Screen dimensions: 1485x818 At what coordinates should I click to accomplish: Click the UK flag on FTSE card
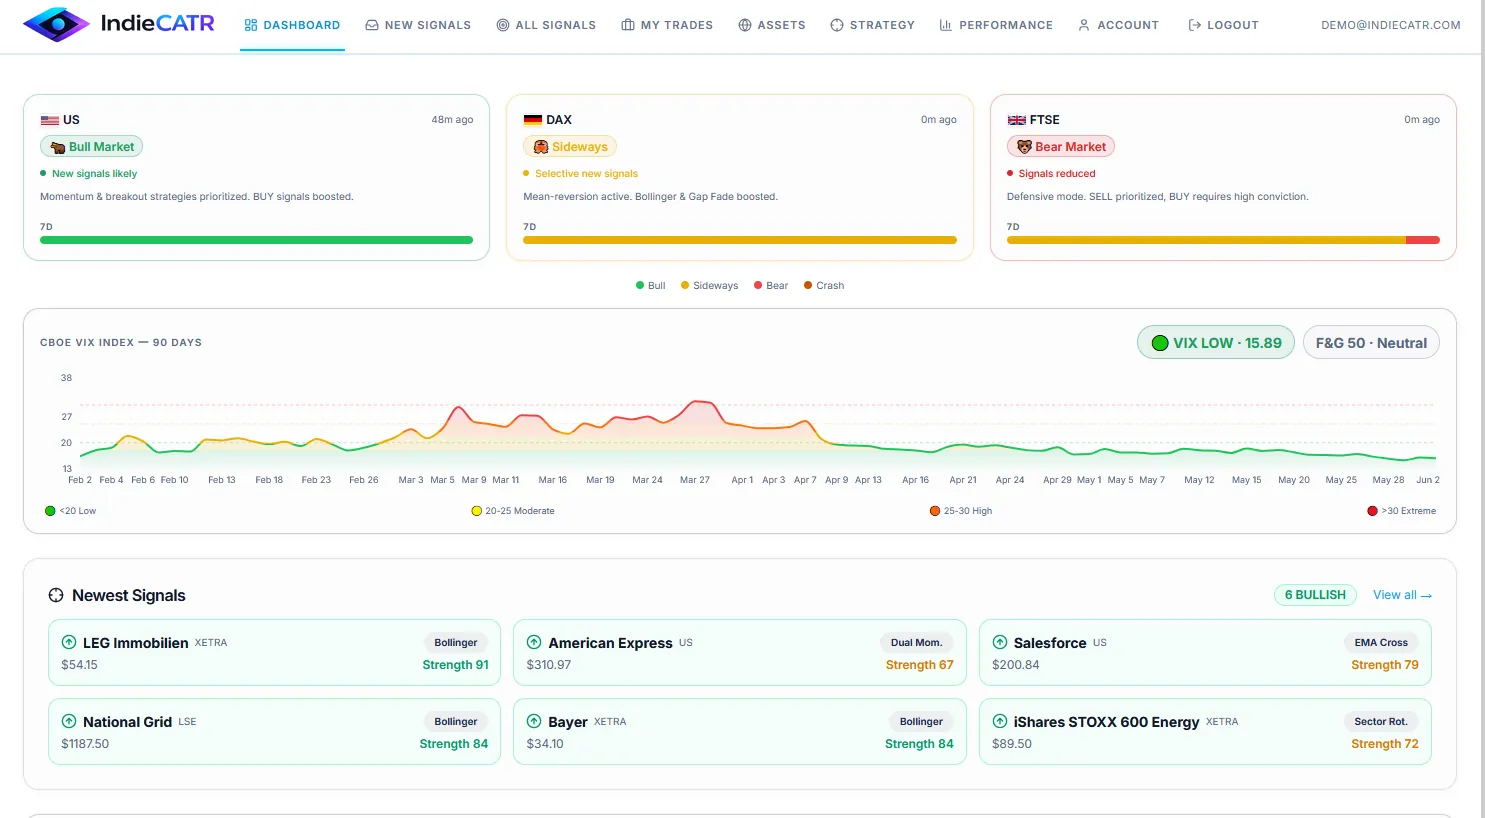tap(1016, 120)
